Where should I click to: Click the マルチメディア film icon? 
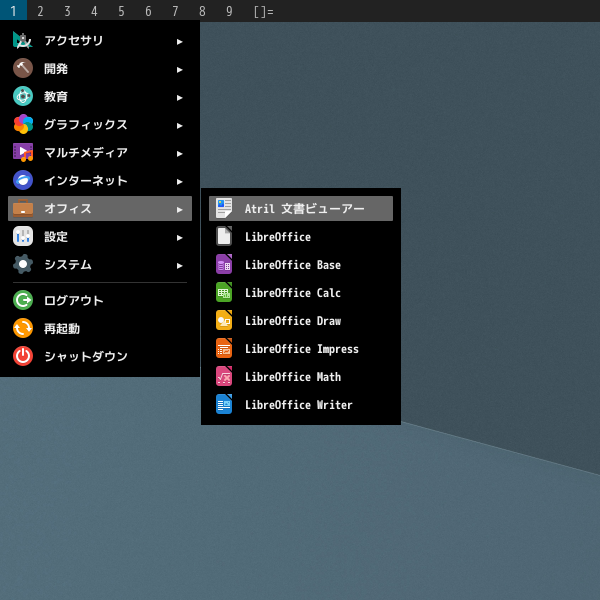point(23,152)
